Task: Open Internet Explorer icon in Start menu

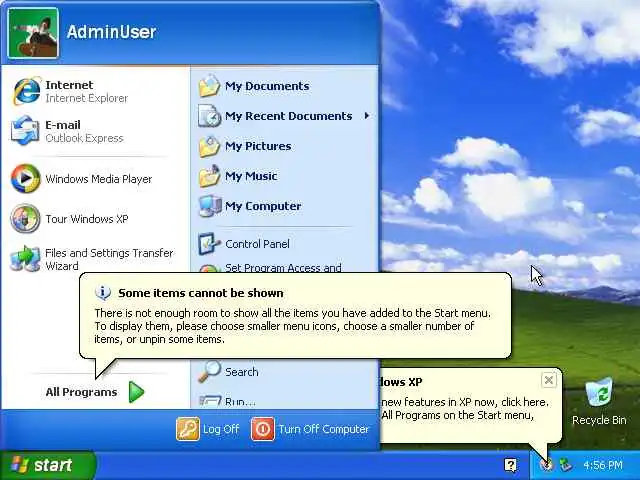Action: (x=26, y=91)
